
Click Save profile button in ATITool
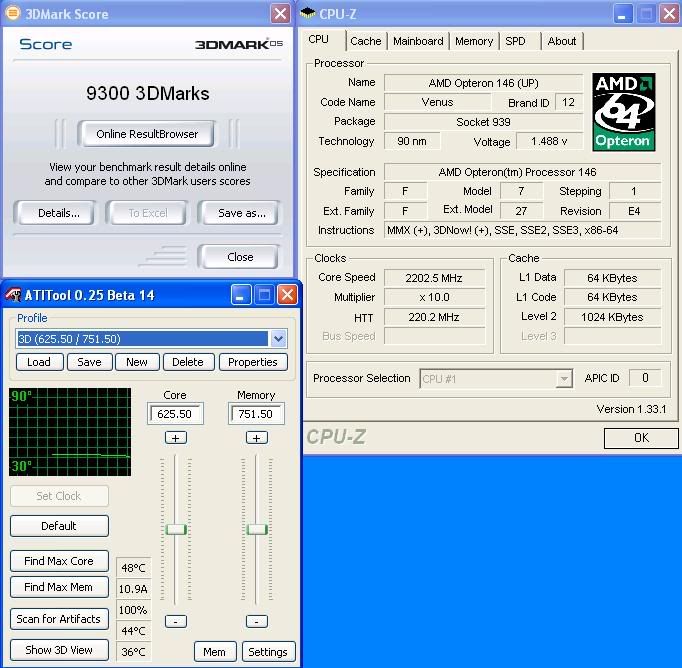click(89, 362)
